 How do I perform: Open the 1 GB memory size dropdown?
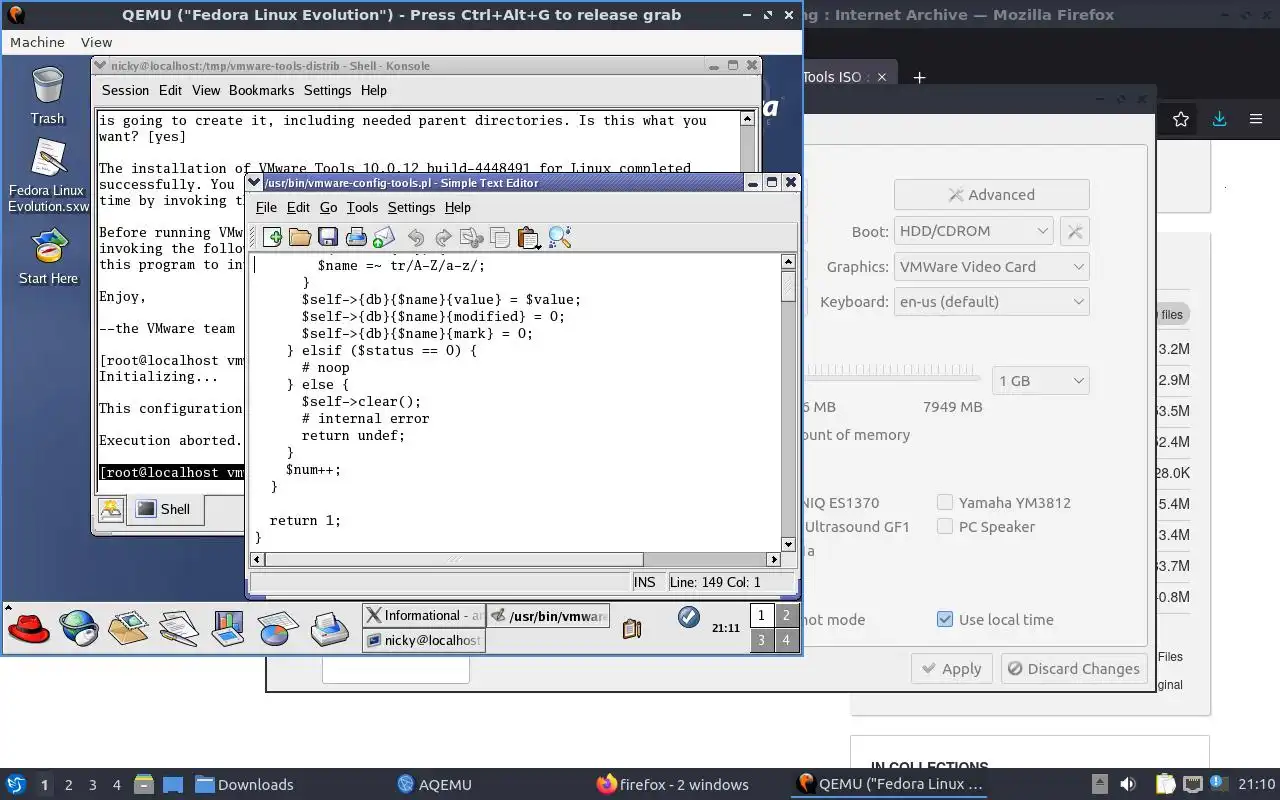(1041, 380)
